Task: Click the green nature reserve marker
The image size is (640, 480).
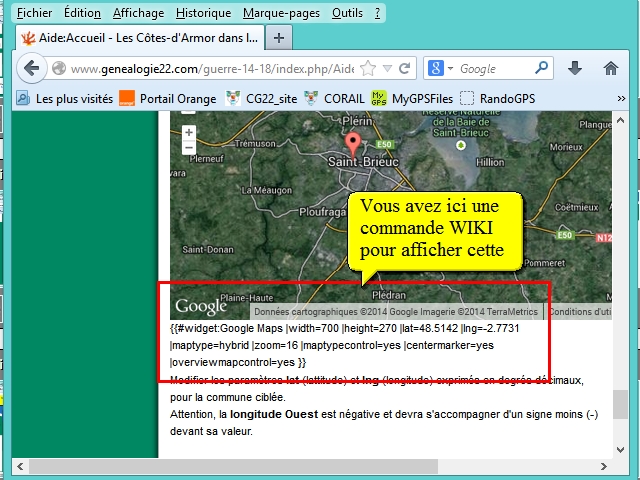Action: (x=461, y=145)
